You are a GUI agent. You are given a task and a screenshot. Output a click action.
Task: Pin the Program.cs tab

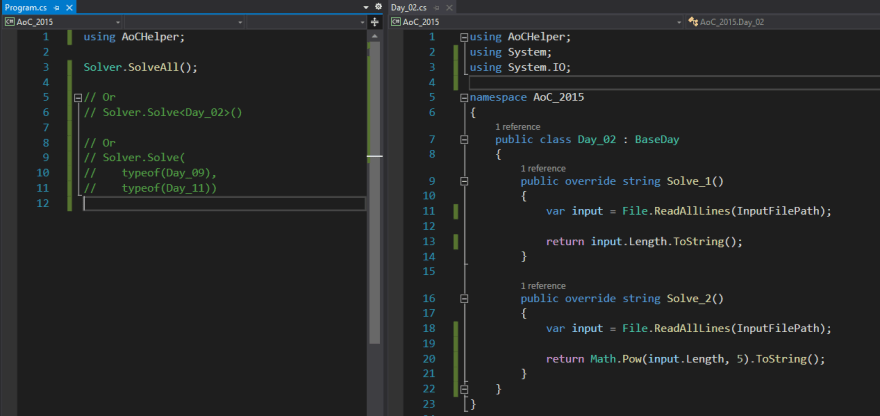tap(57, 8)
